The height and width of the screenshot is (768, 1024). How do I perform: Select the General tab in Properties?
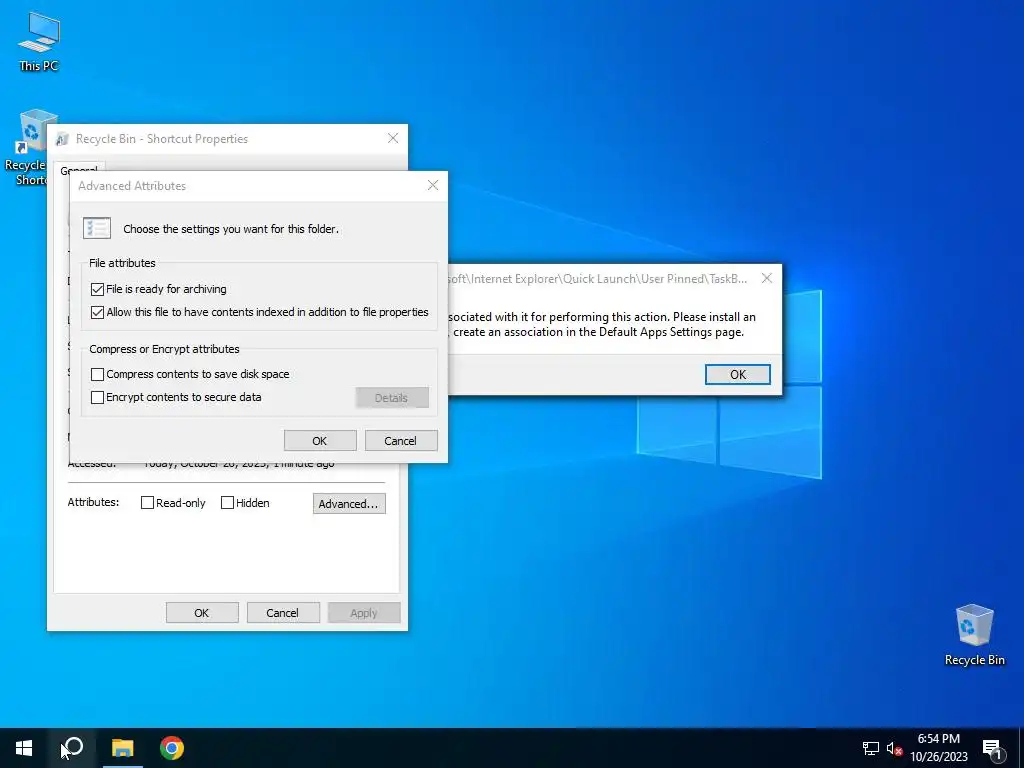click(x=79, y=168)
